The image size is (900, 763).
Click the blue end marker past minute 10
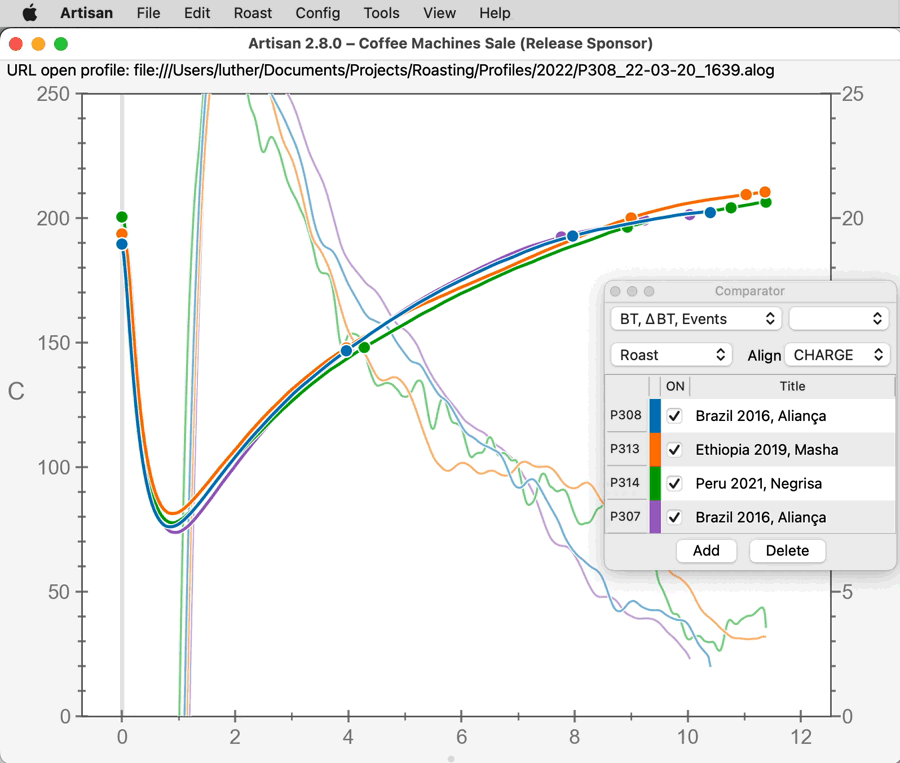pyautogui.click(x=710, y=212)
